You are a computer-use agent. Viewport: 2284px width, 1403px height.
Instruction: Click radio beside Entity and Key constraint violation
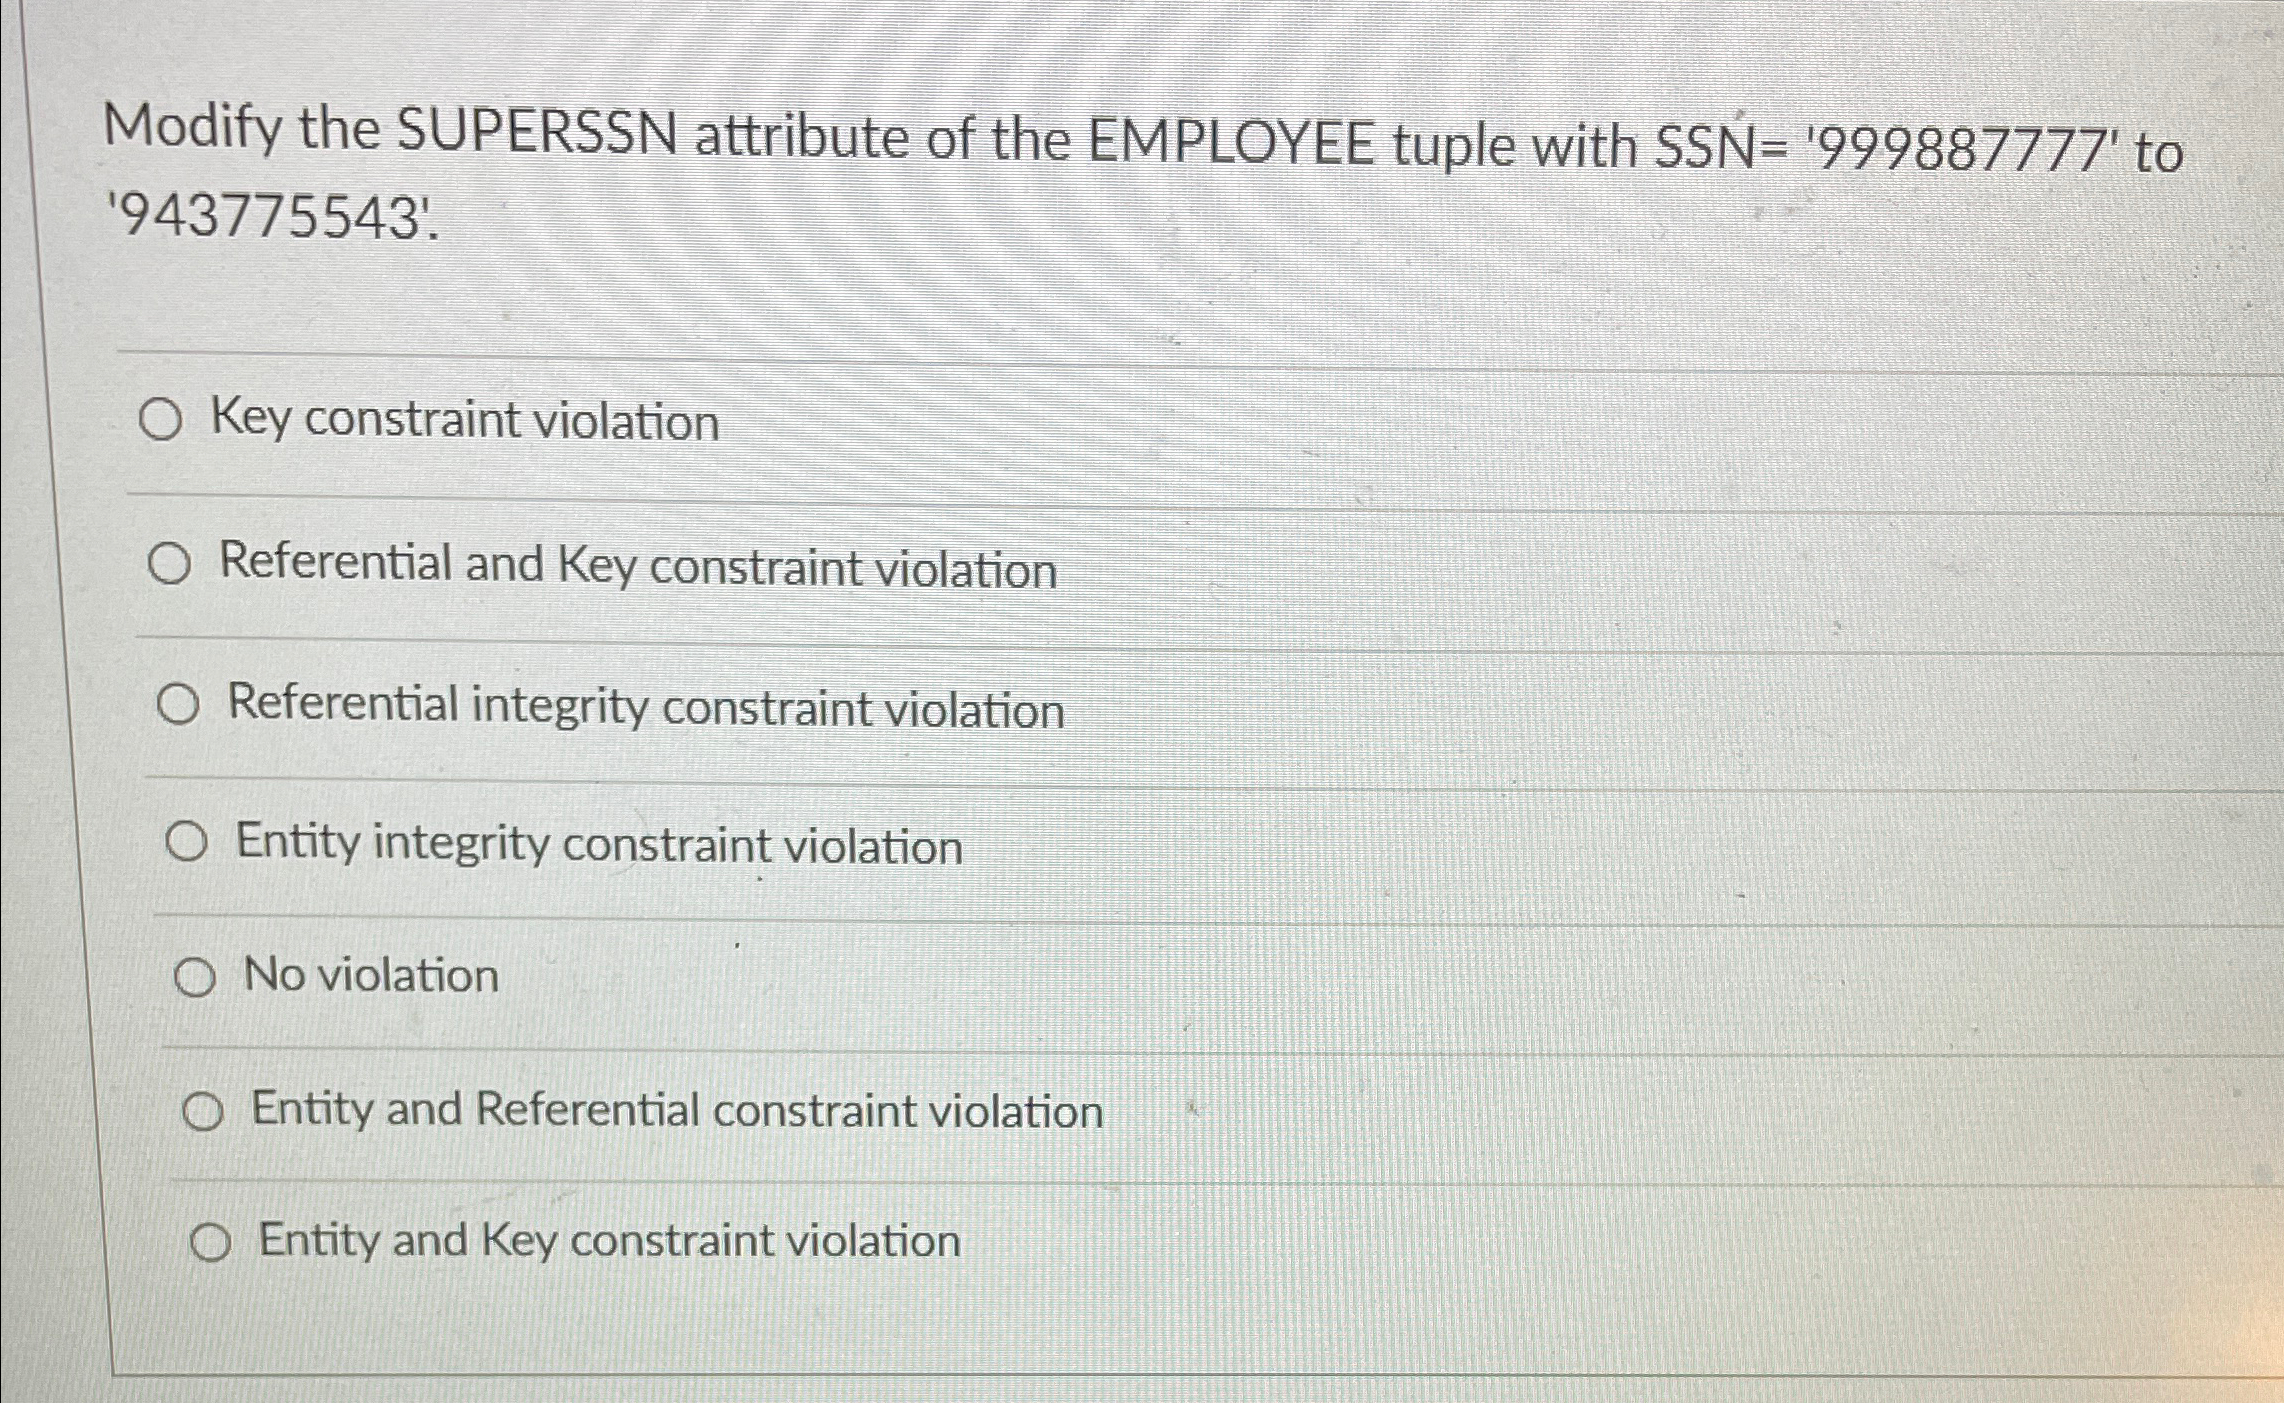213,1239
